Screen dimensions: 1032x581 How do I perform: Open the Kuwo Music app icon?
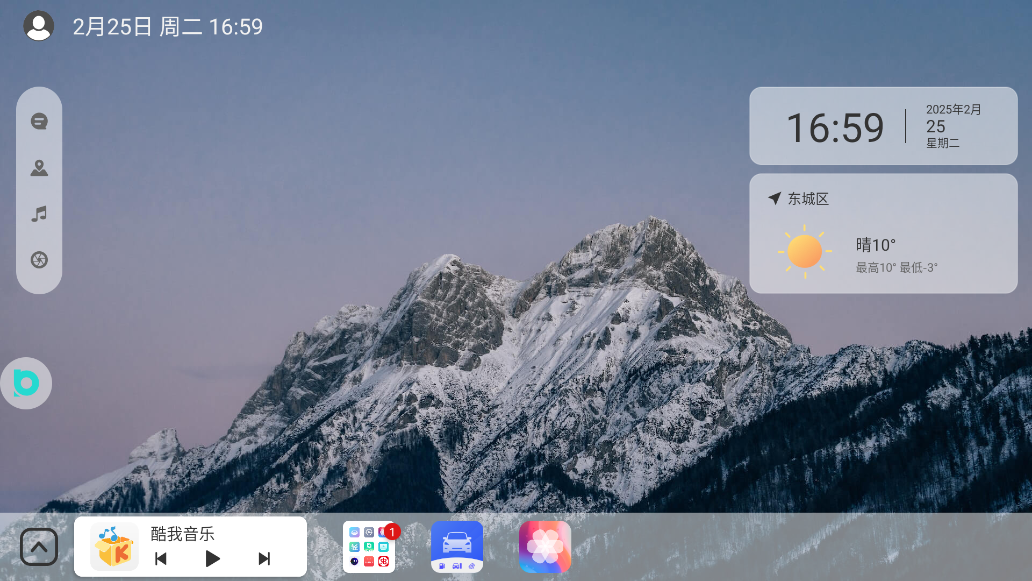114,547
